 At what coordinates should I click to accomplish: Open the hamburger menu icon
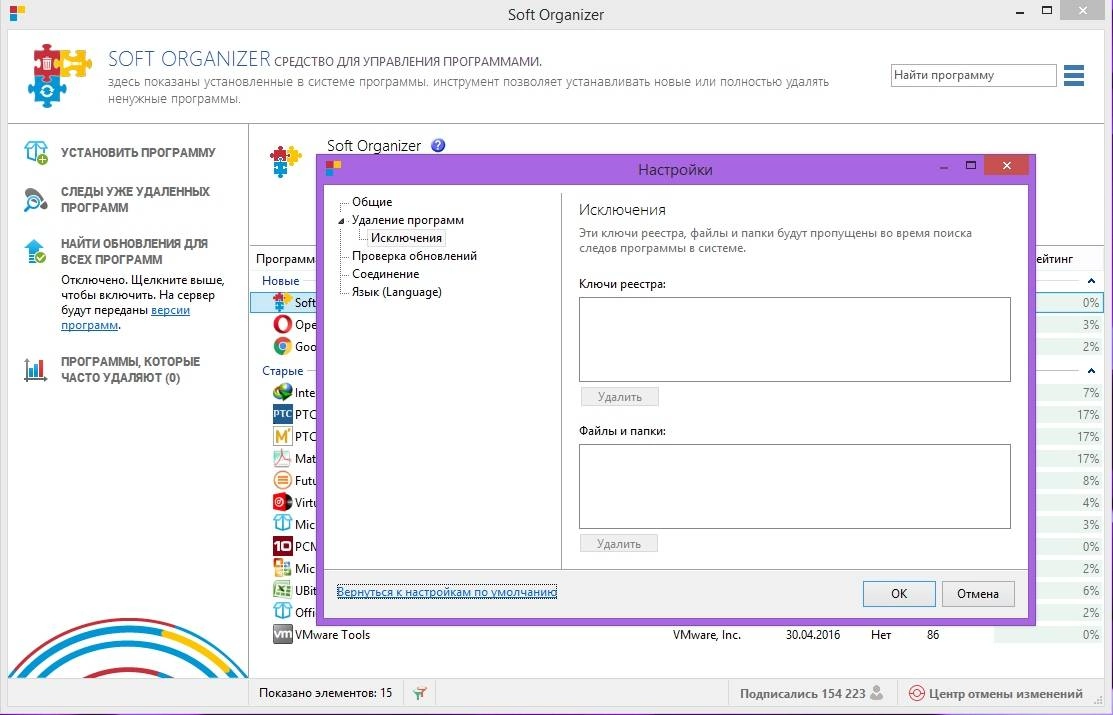(1074, 75)
